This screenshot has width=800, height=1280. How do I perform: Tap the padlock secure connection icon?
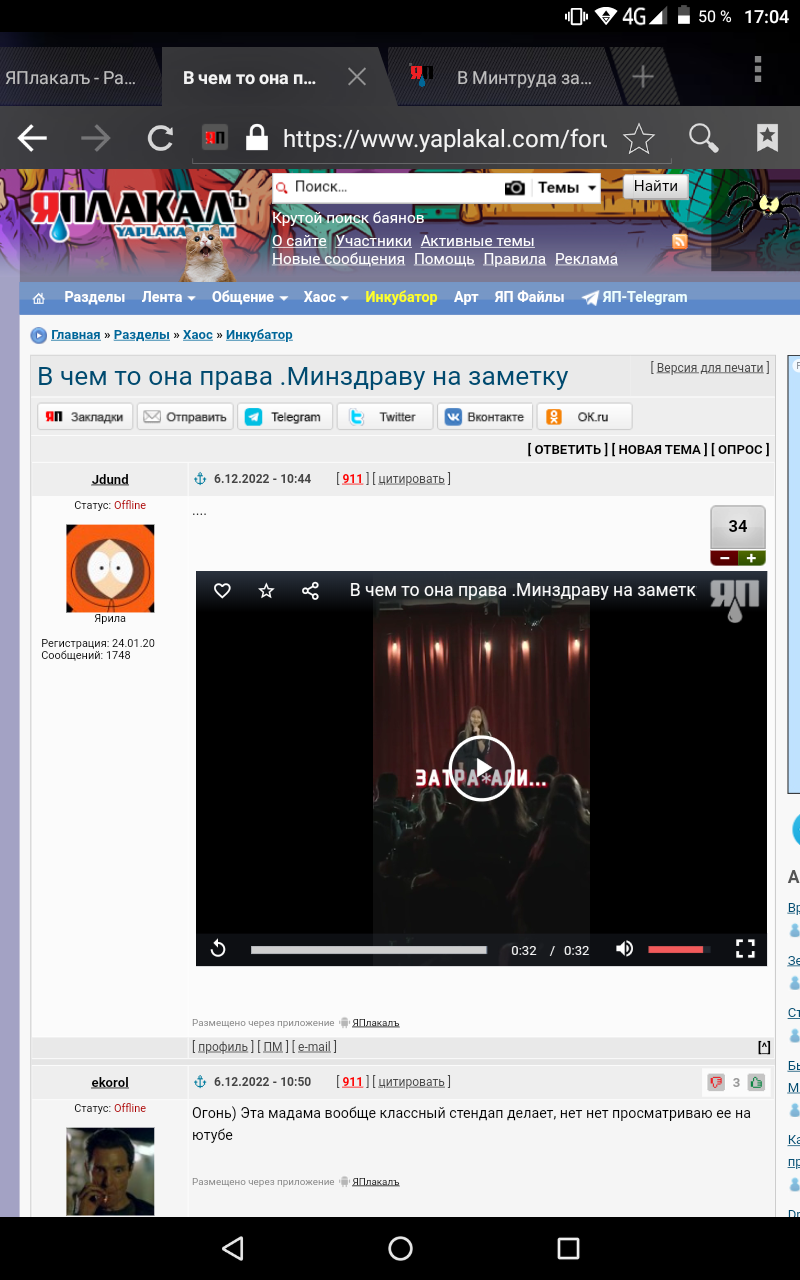(x=257, y=138)
